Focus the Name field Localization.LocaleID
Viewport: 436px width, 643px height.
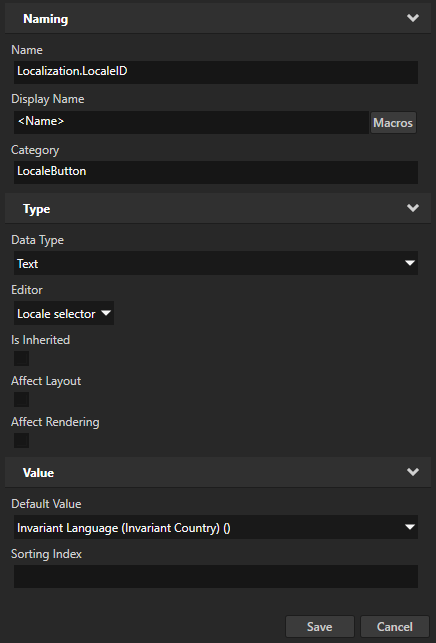tap(216, 72)
